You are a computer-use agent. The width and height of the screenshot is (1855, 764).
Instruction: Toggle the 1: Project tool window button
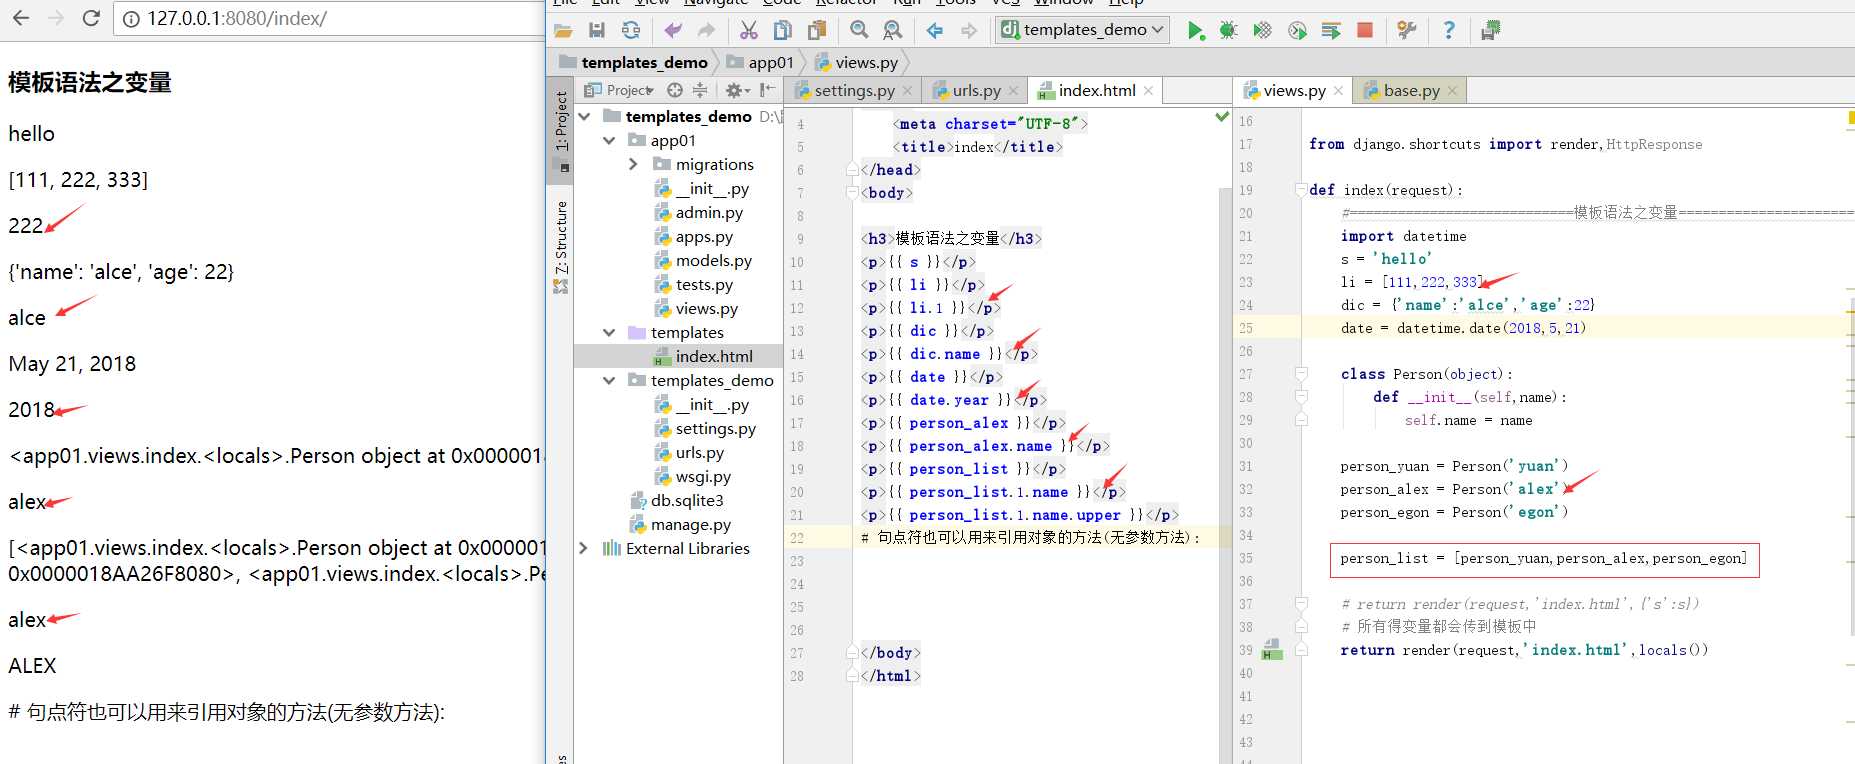click(560, 130)
